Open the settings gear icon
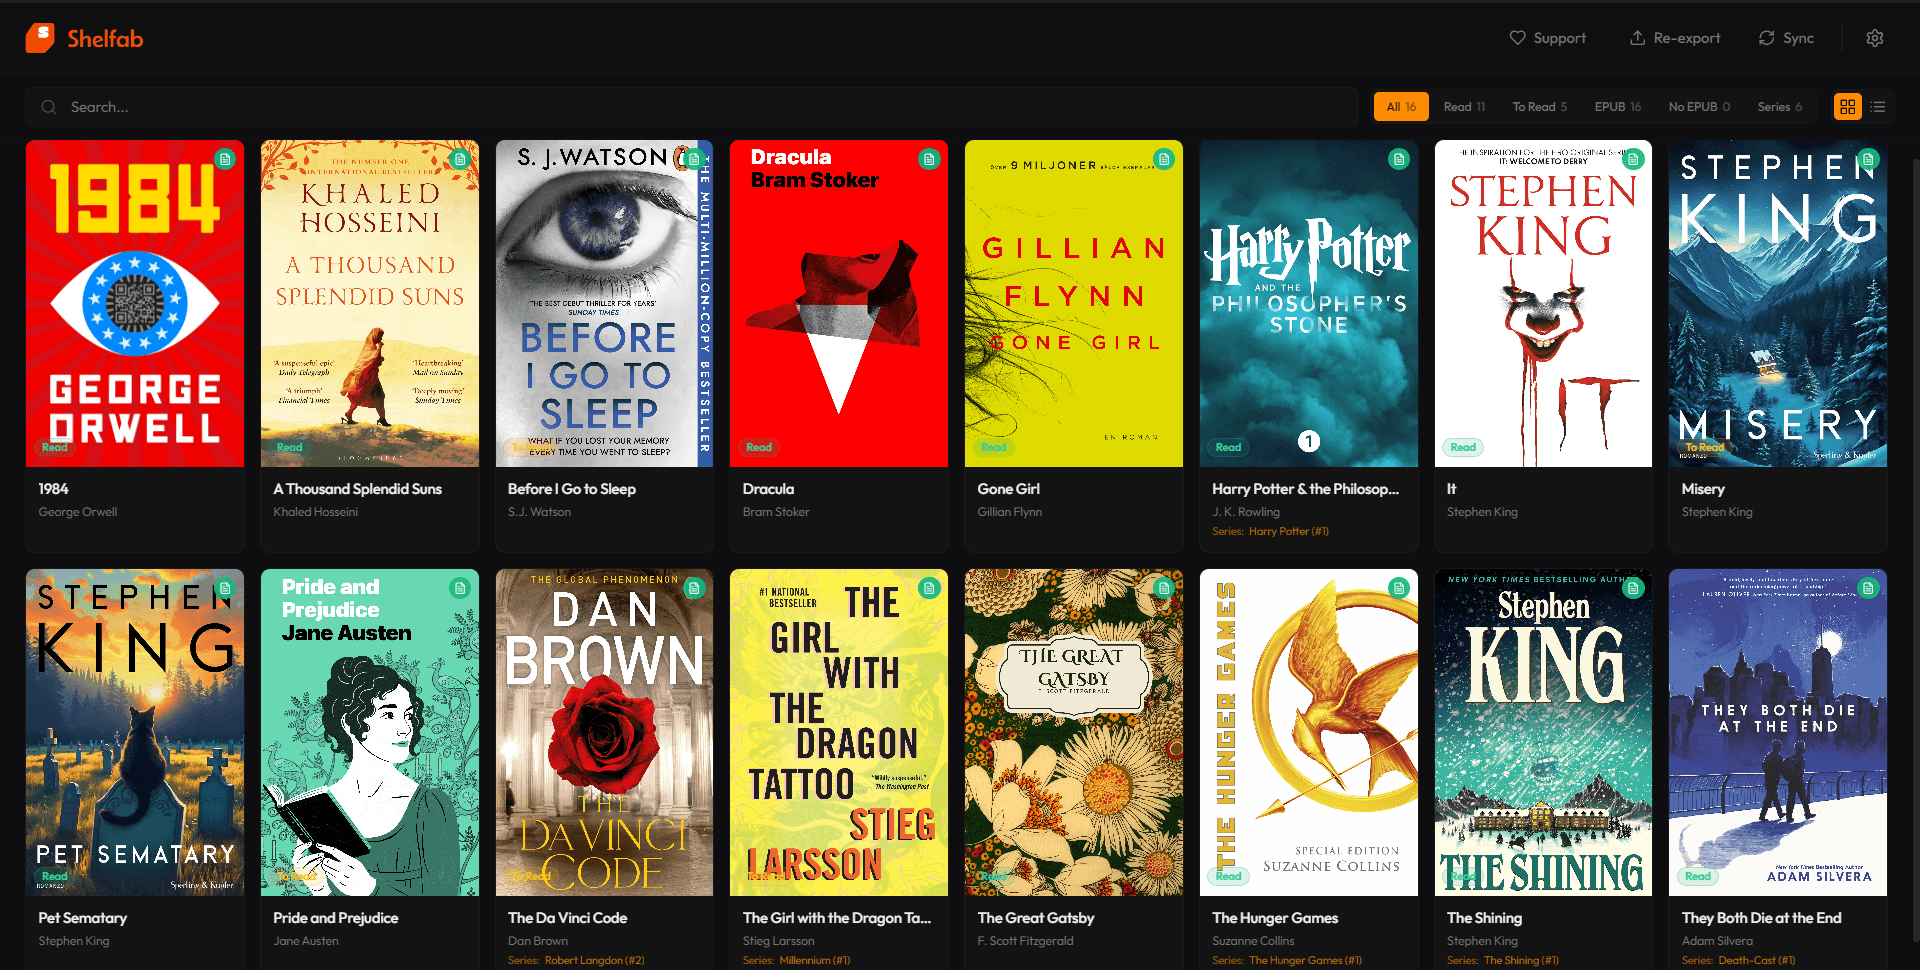This screenshot has height=970, width=1920. 1874,38
